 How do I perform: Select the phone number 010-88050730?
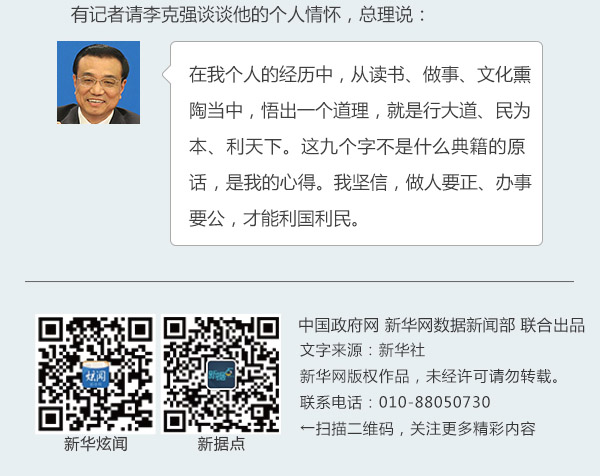point(434,403)
